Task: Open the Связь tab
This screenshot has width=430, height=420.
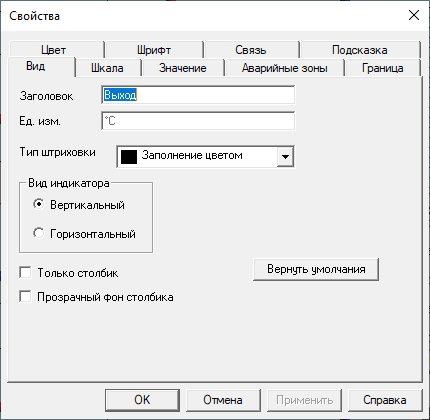Action: coord(251,50)
